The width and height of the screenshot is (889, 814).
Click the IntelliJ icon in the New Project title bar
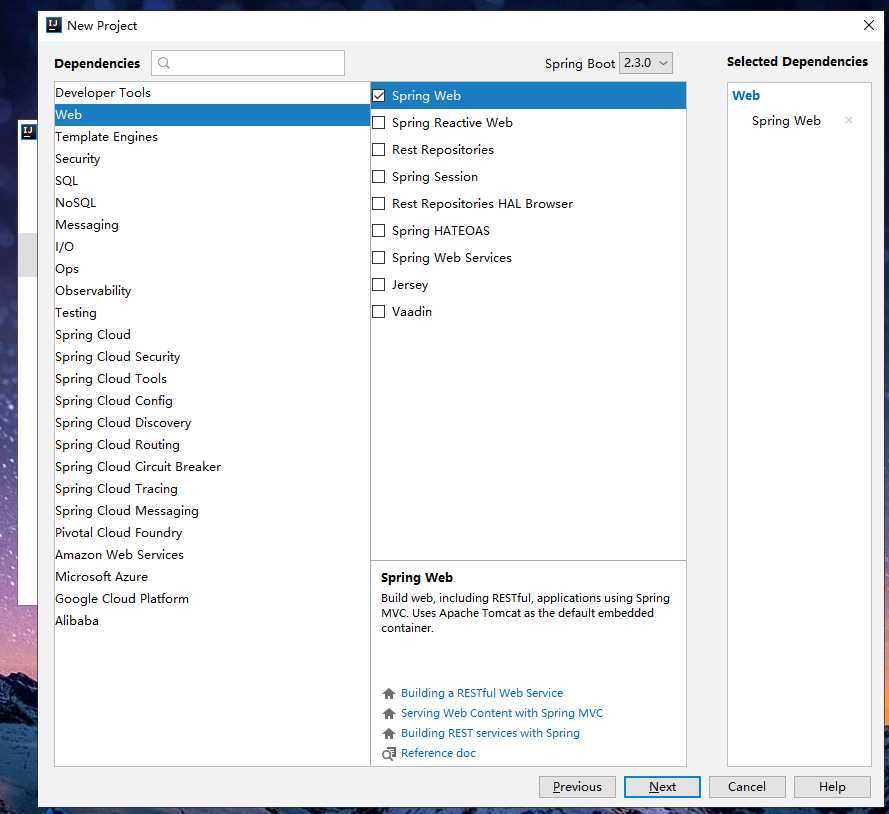54,25
